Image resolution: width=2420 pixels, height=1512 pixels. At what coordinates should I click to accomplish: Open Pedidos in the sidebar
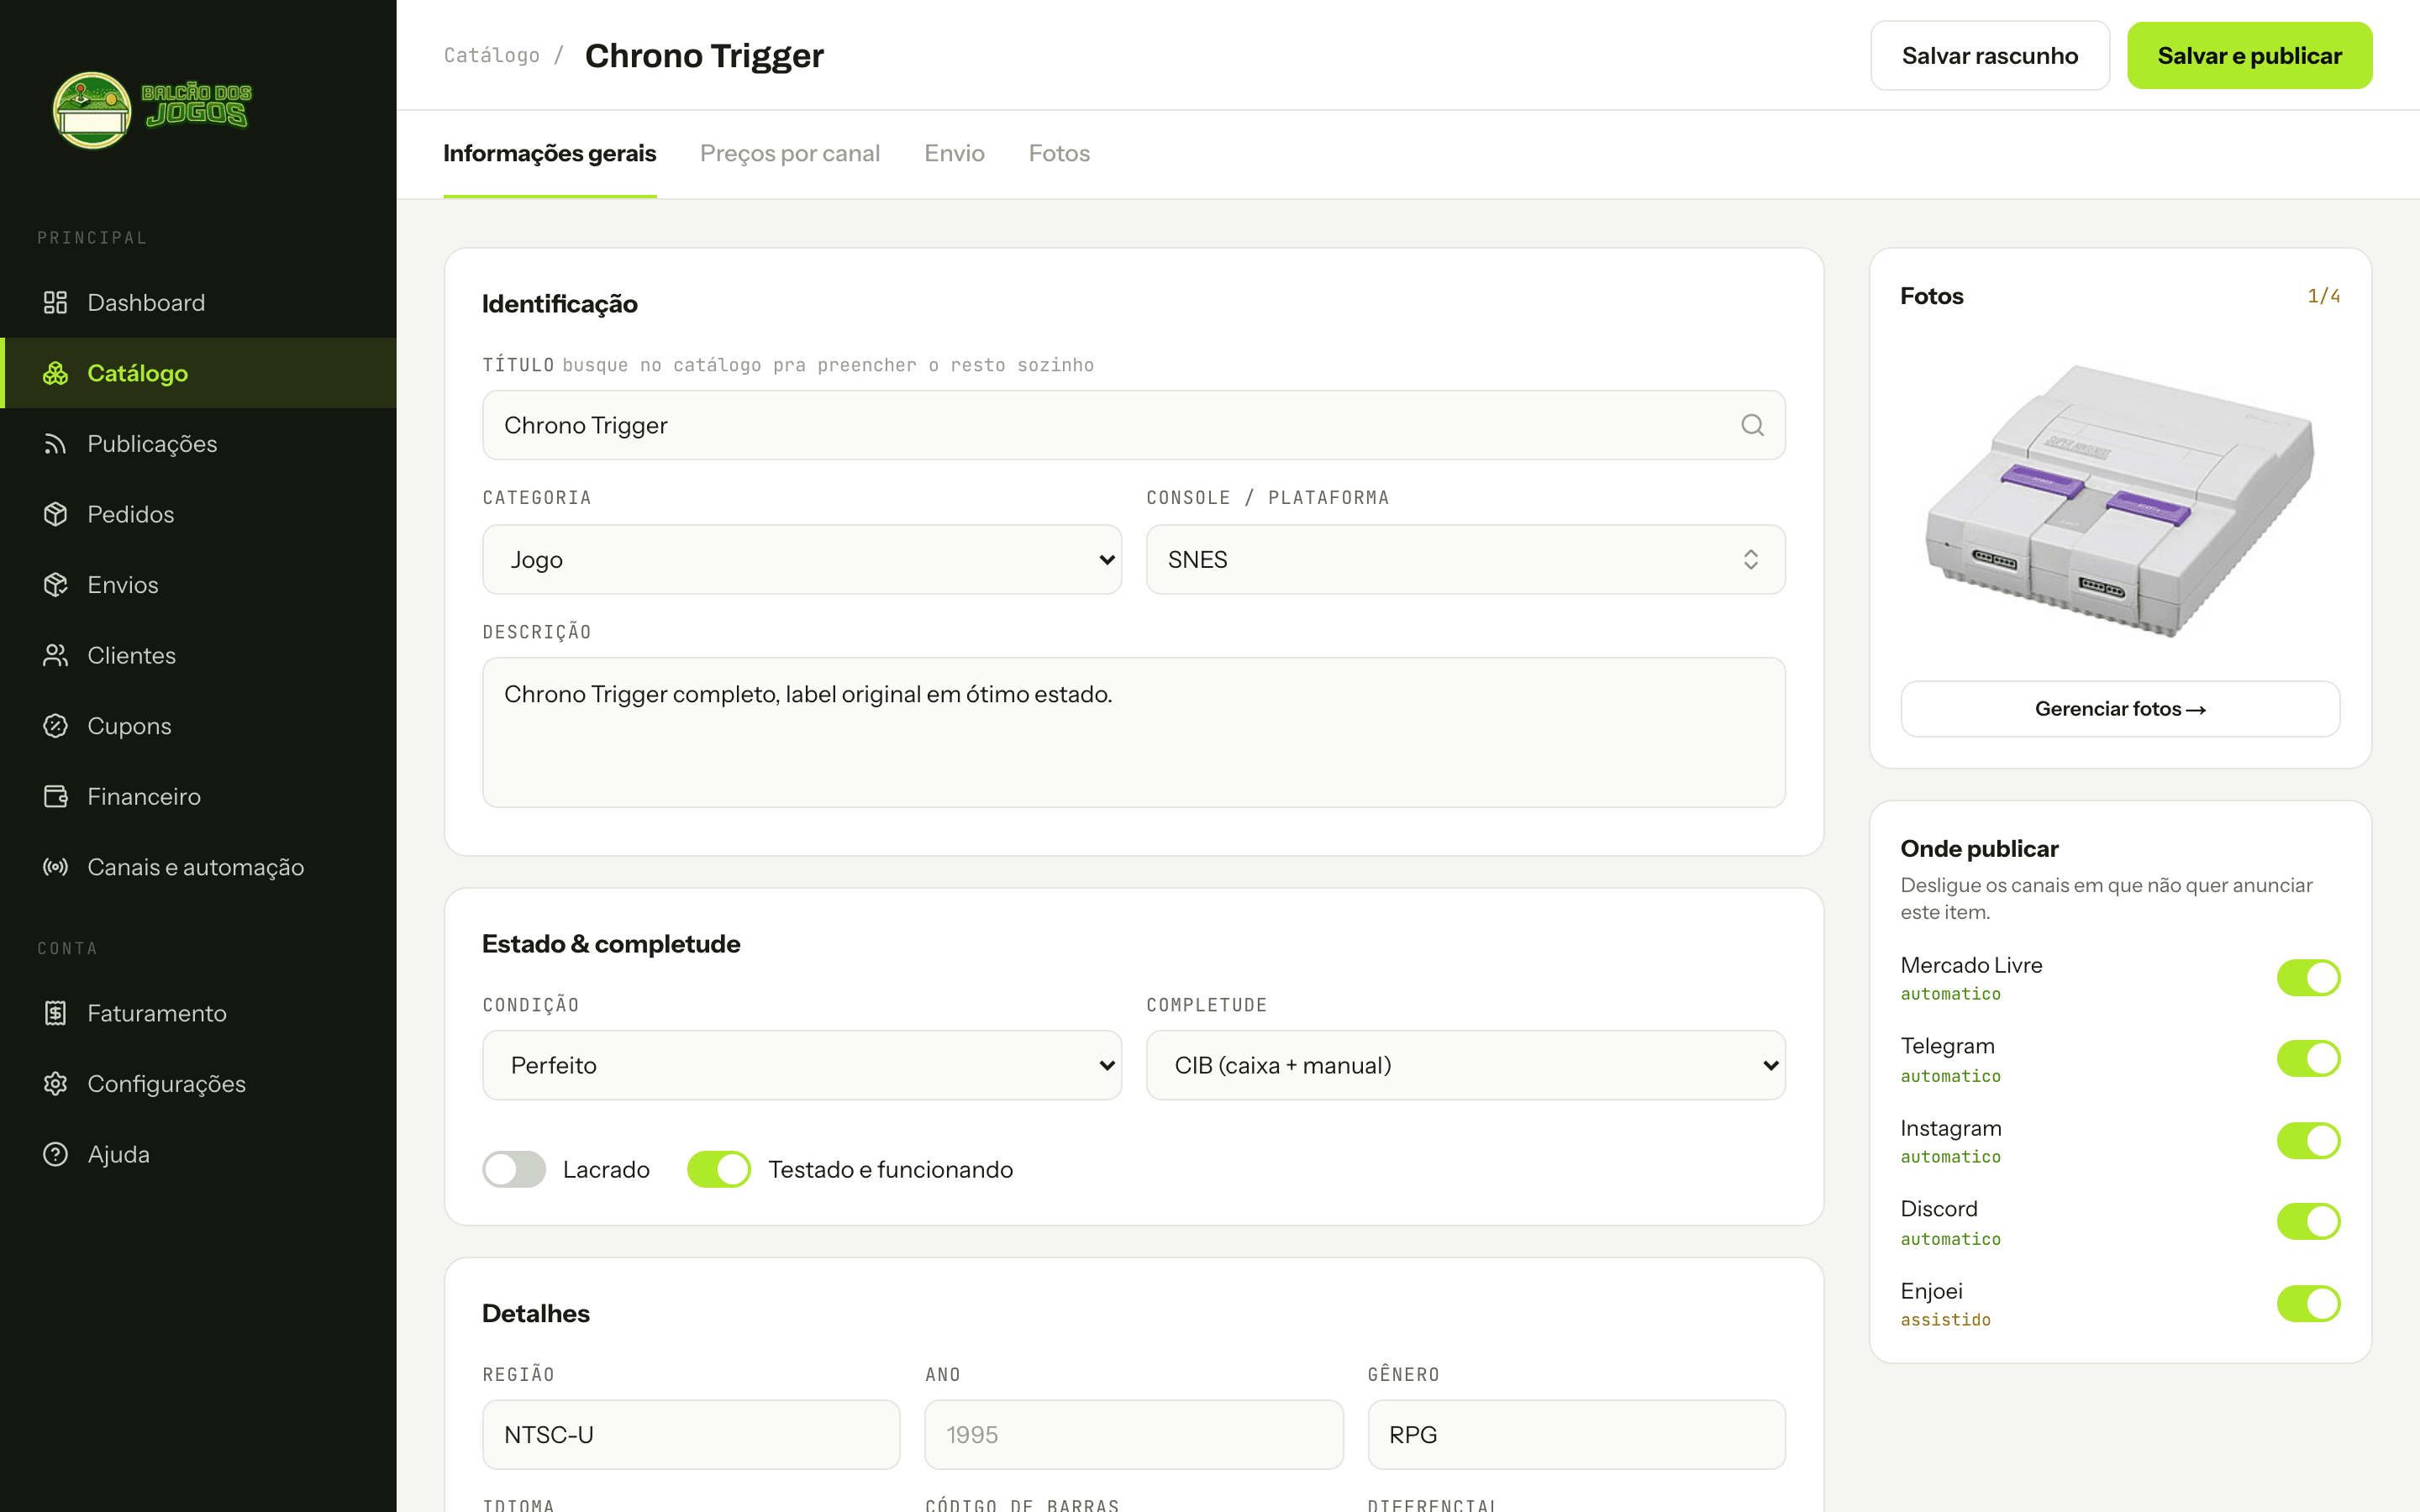tap(198, 514)
